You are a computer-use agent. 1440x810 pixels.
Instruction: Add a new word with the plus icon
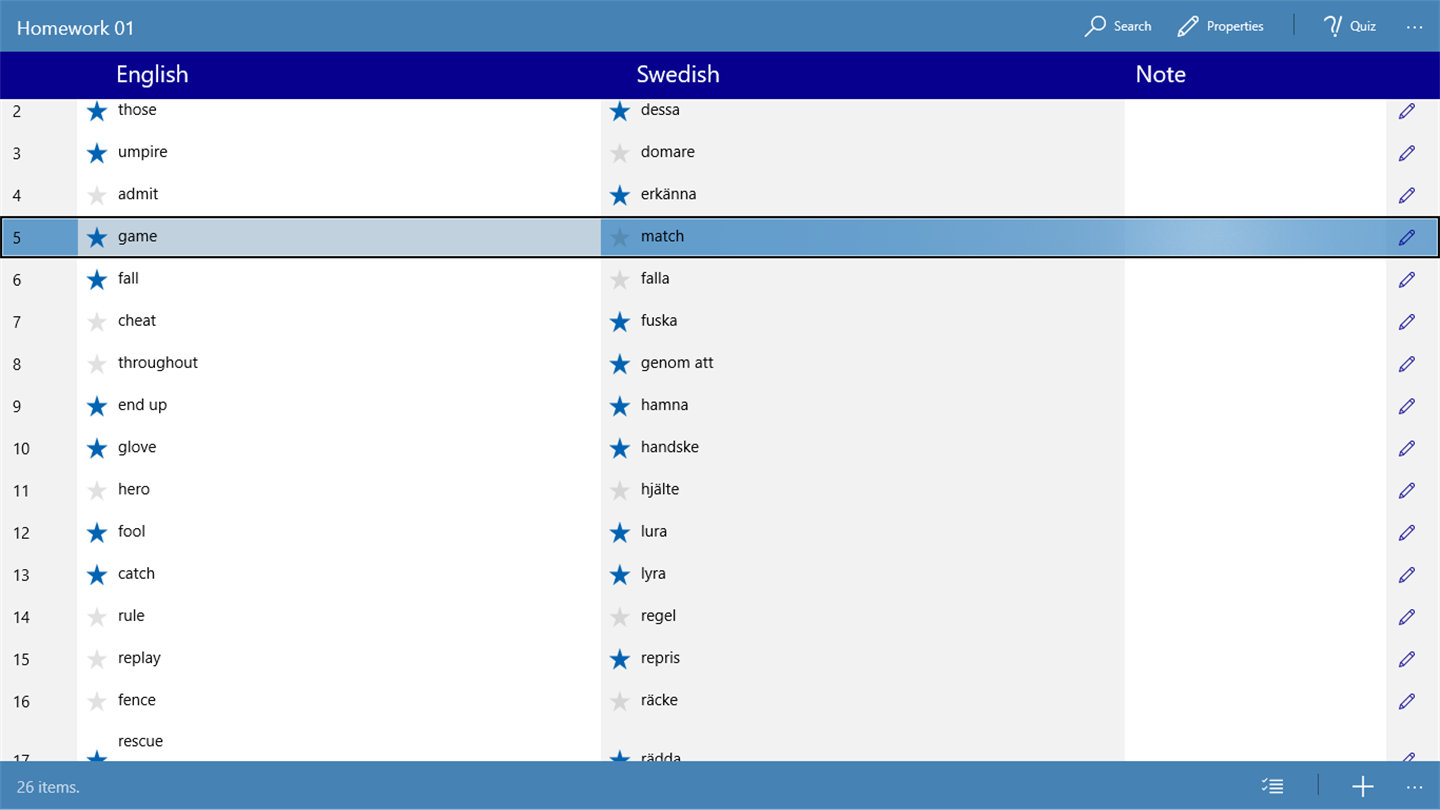point(1362,786)
